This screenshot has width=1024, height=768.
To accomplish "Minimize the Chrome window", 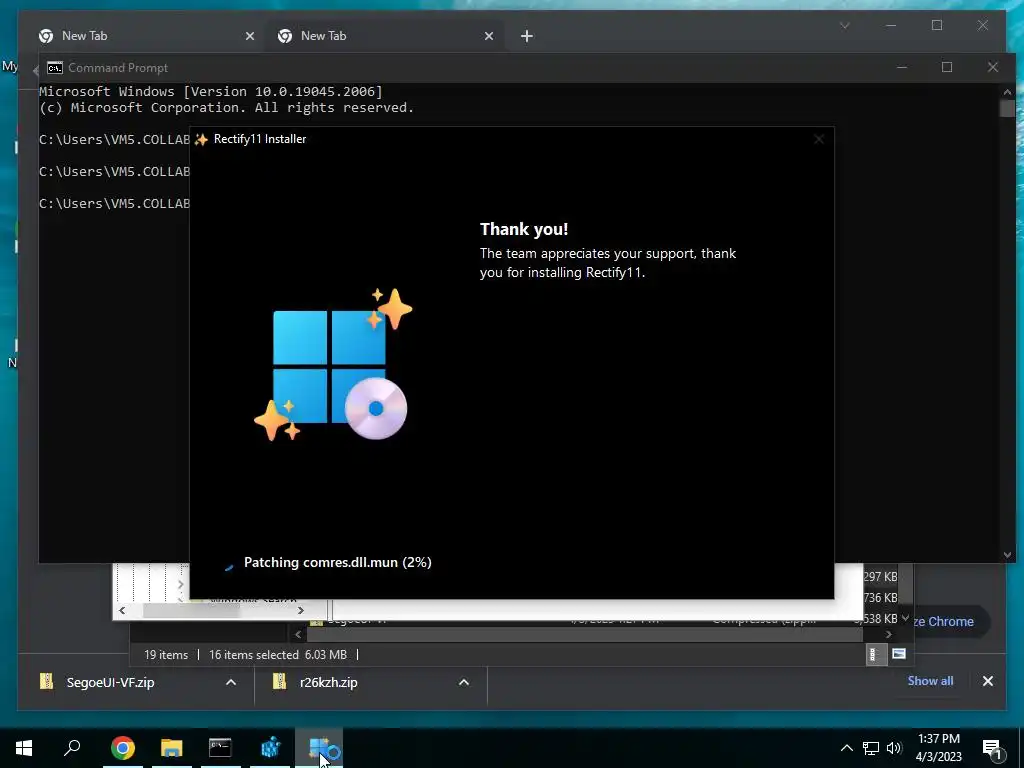I will pyautogui.click(x=891, y=26).
